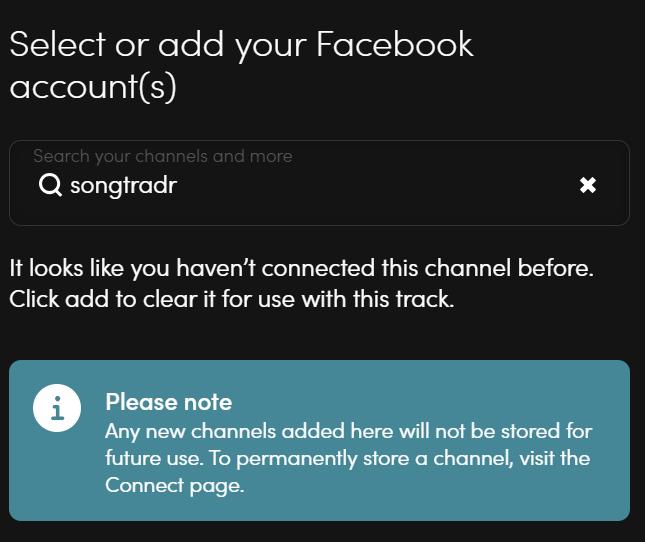Focus the search field containing "songtradr"

click(x=319, y=183)
